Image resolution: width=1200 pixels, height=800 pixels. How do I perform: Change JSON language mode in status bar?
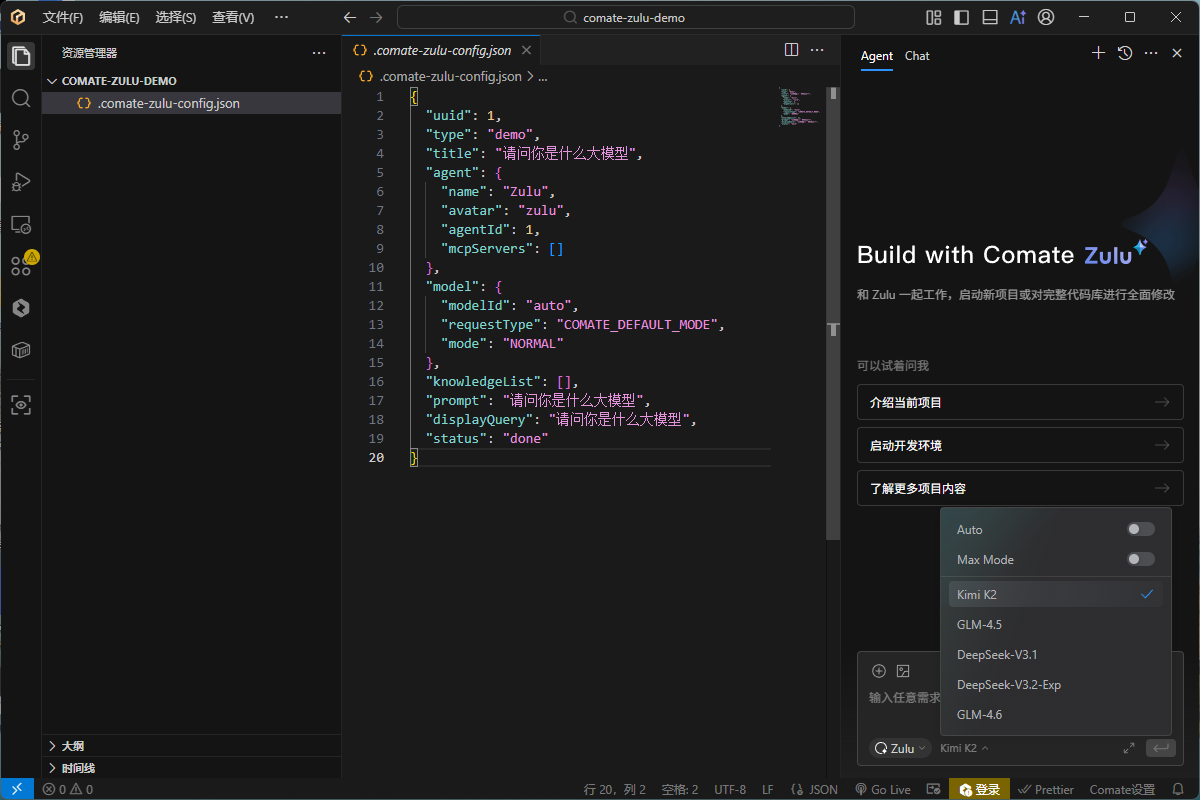[x=823, y=789]
